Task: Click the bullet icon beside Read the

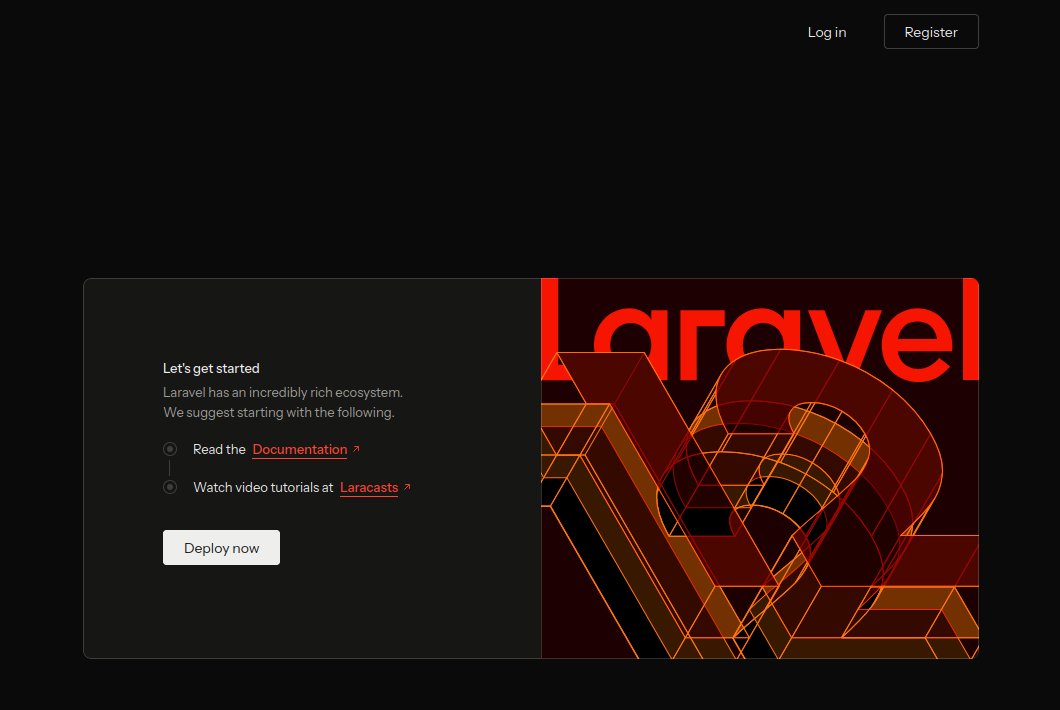Action: pos(170,449)
